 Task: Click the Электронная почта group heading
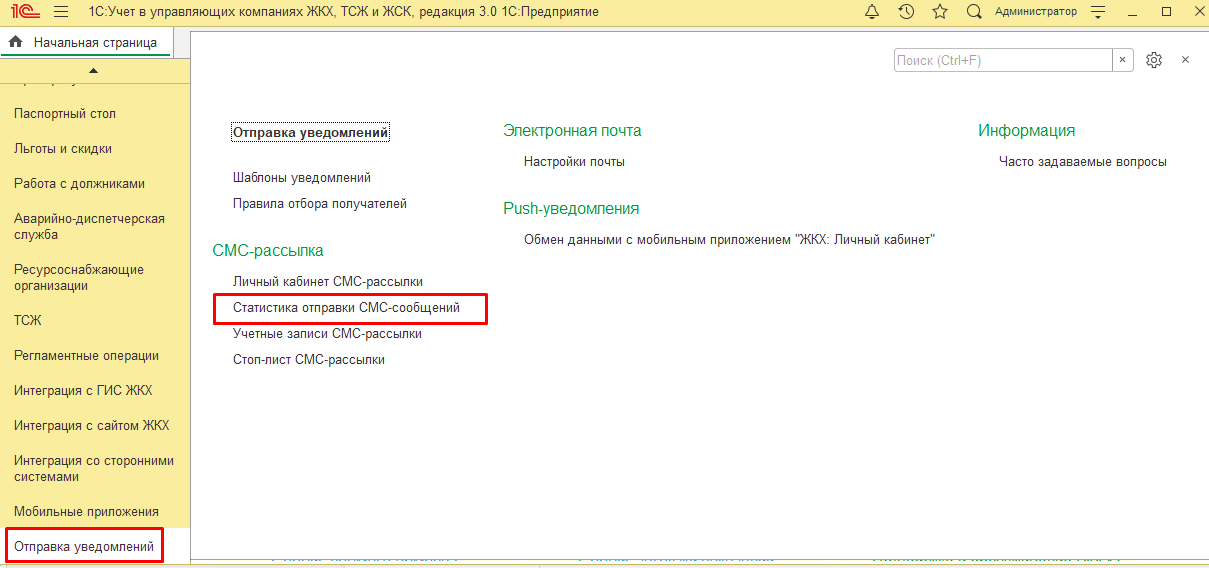tap(572, 131)
